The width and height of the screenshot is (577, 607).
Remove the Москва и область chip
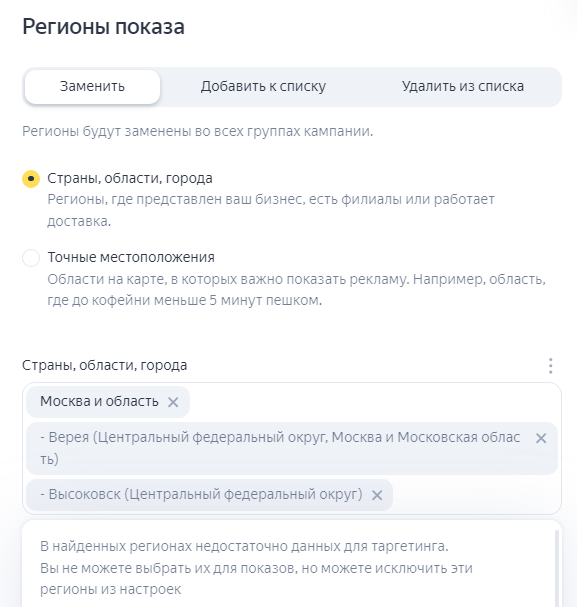(173, 402)
